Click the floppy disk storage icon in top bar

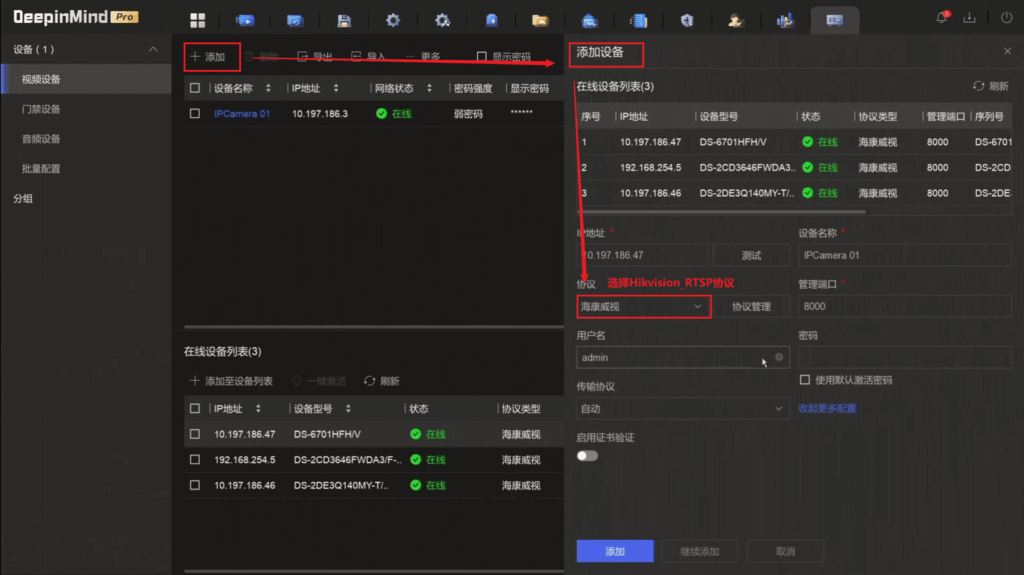pos(344,20)
